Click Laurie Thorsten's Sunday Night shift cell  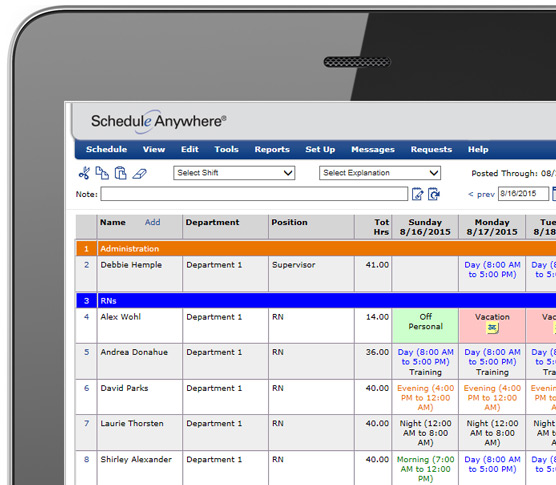click(x=425, y=433)
